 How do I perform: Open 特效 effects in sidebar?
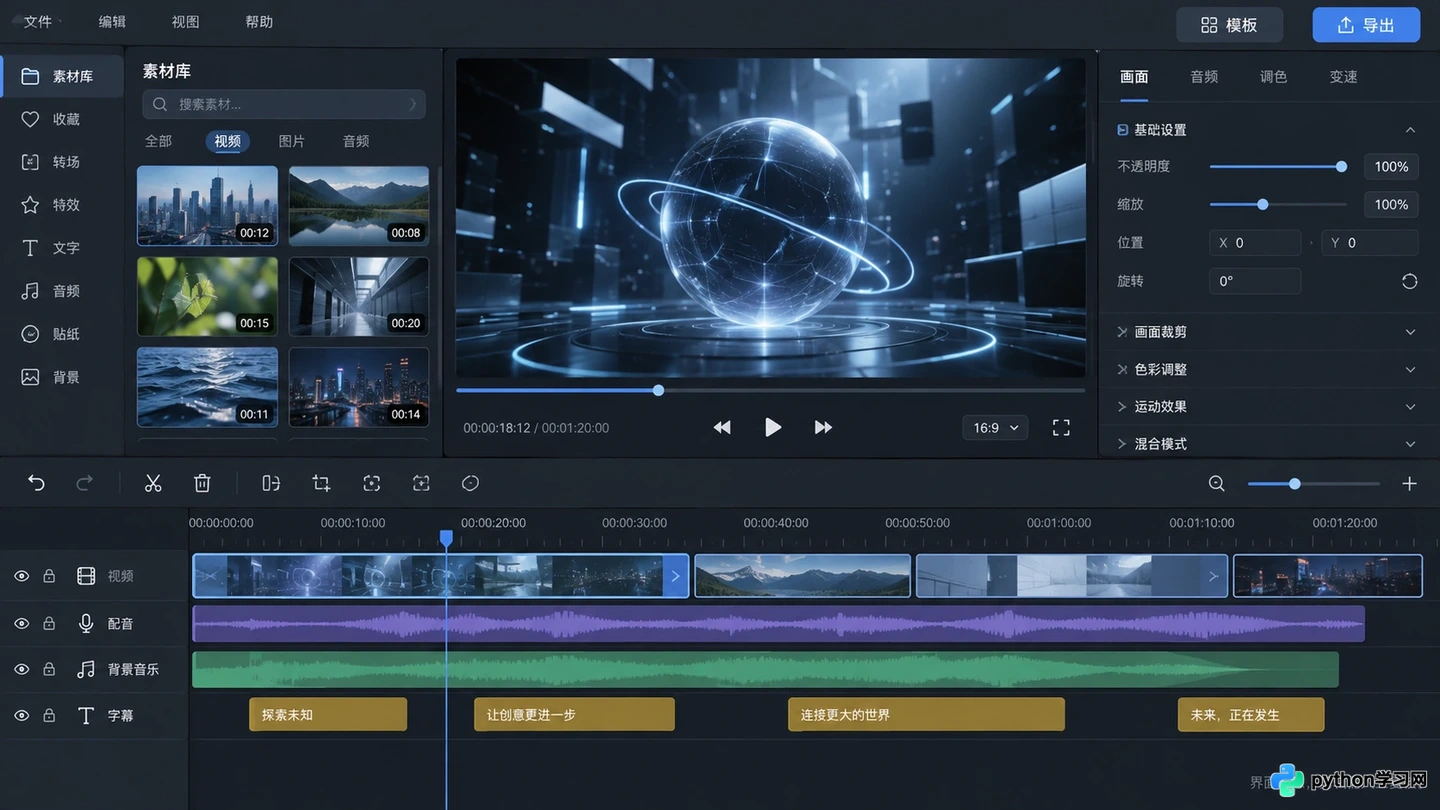(62, 205)
